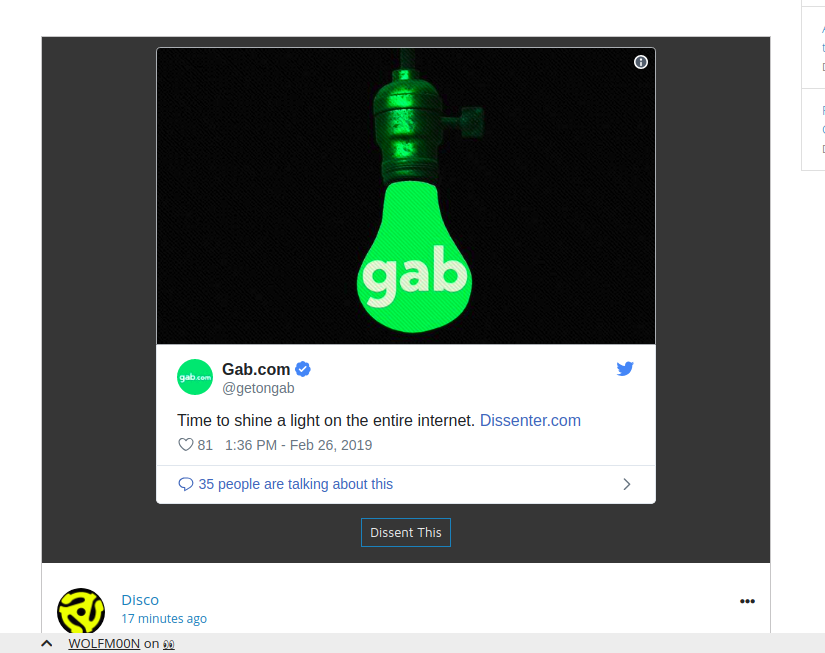Click the '17 minutes ago' comment timestamp
Image resolution: width=825 pixels, height=653 pixels.
coord(164,619)
